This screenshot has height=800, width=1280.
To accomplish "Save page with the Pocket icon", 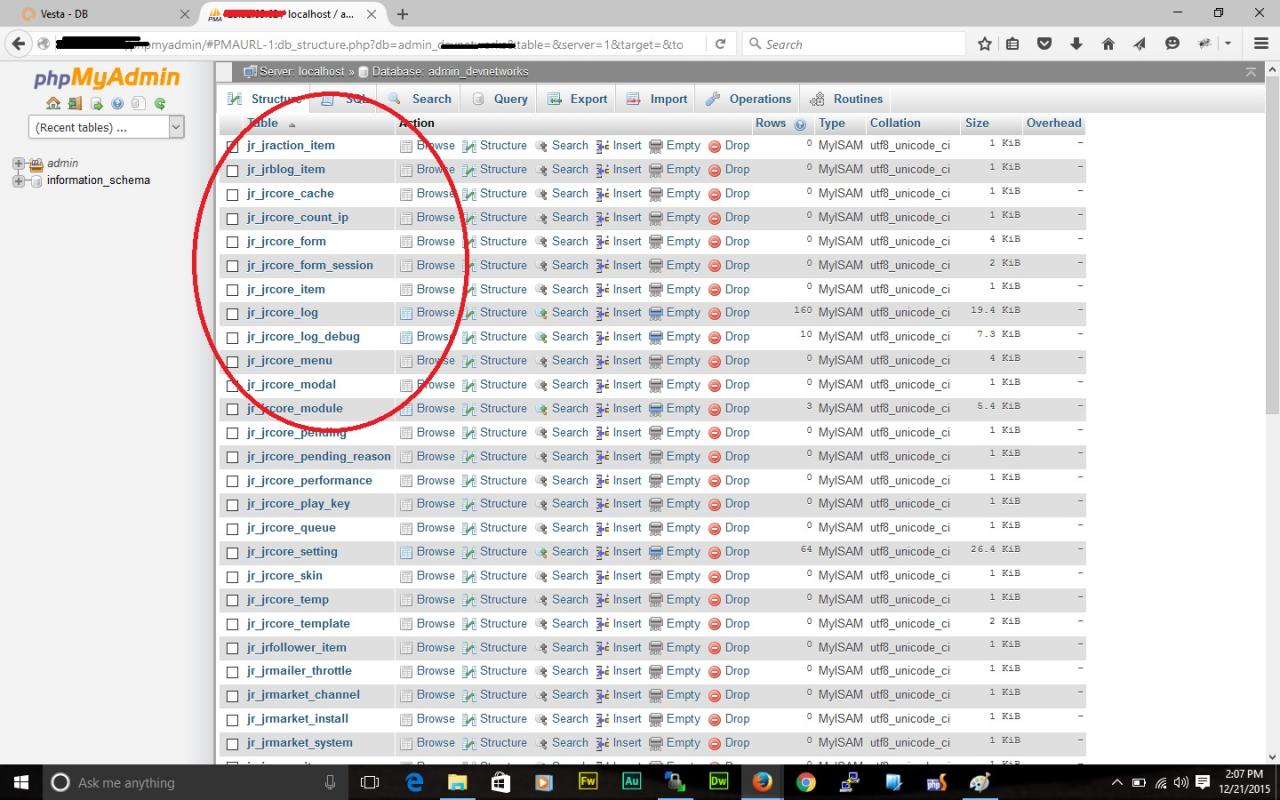I will tap(1044, 44).
